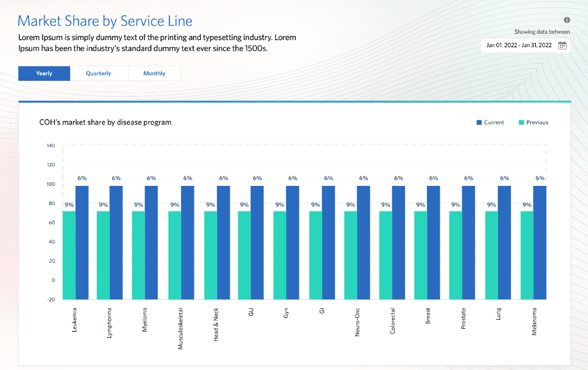The image size is (588, 370).
Task: Click the Leukemia previous teal bar
Action: click(x=69, y=255)
